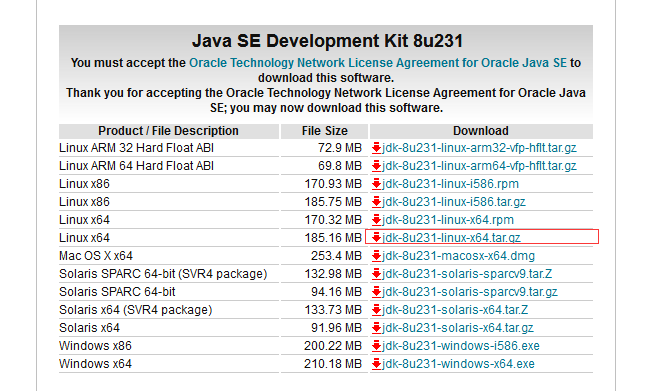Click the 91.96 MB file size cell
Viewport: 656px width, 391px height.
pyautogui.click(x=336, y=328)
